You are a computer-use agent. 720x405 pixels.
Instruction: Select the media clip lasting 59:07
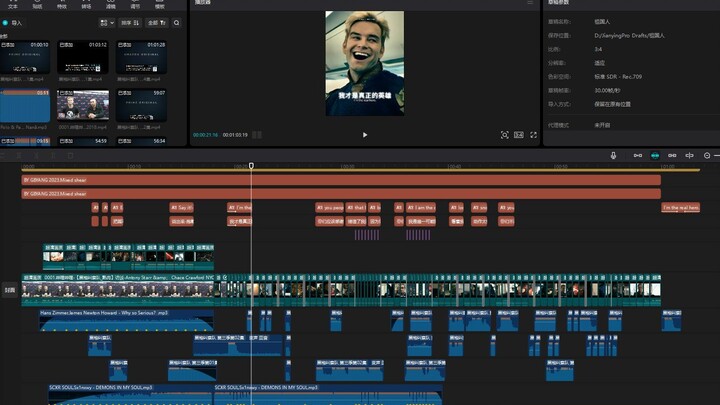coord(141,106)
